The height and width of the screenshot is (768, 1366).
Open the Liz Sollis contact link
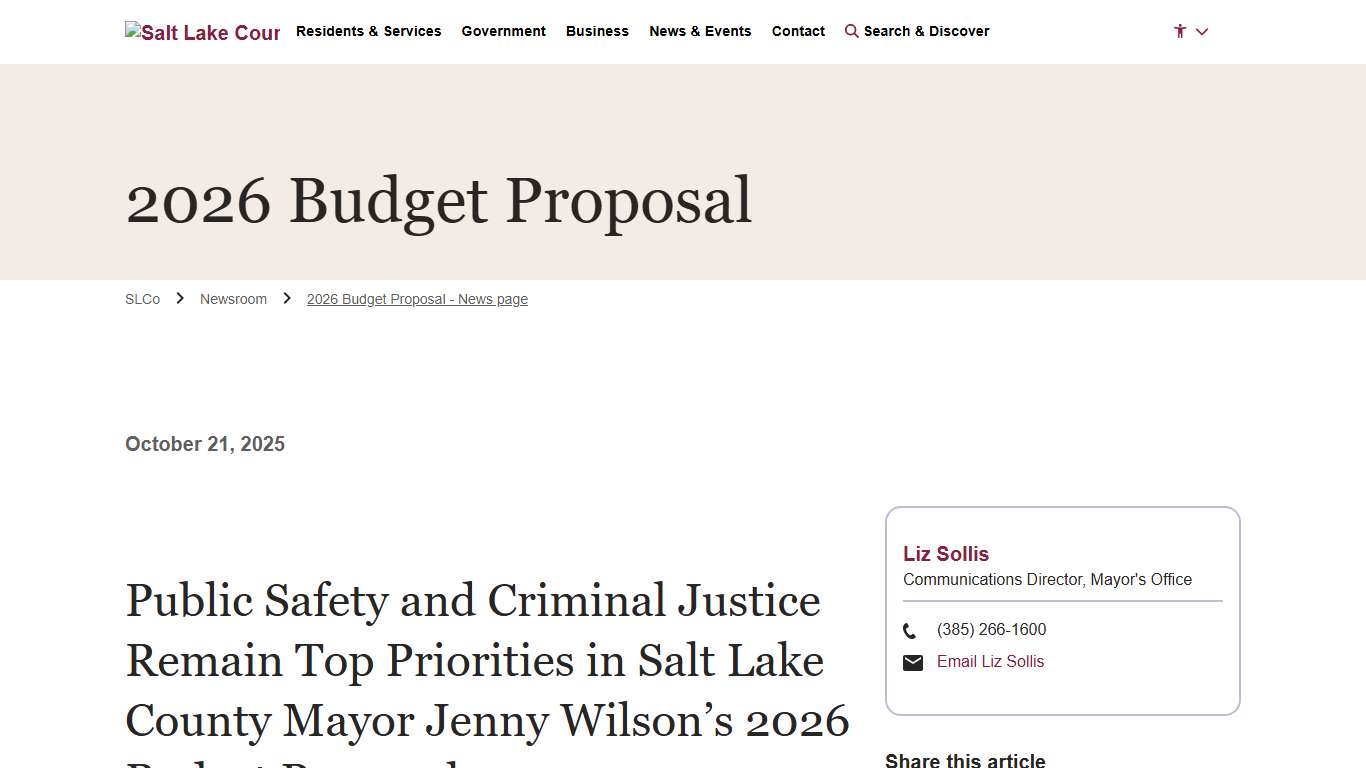point(945,554)
